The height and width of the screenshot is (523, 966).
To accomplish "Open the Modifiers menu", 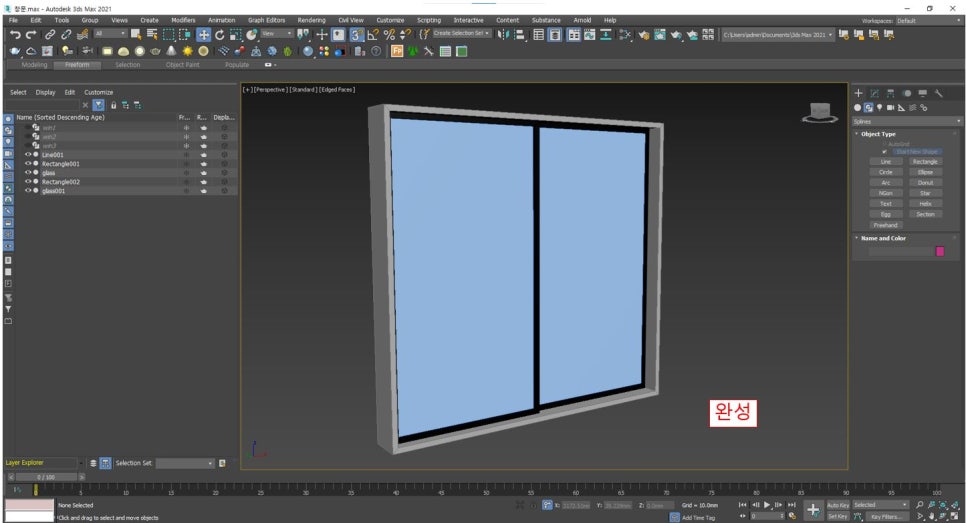I will point(183,20).
